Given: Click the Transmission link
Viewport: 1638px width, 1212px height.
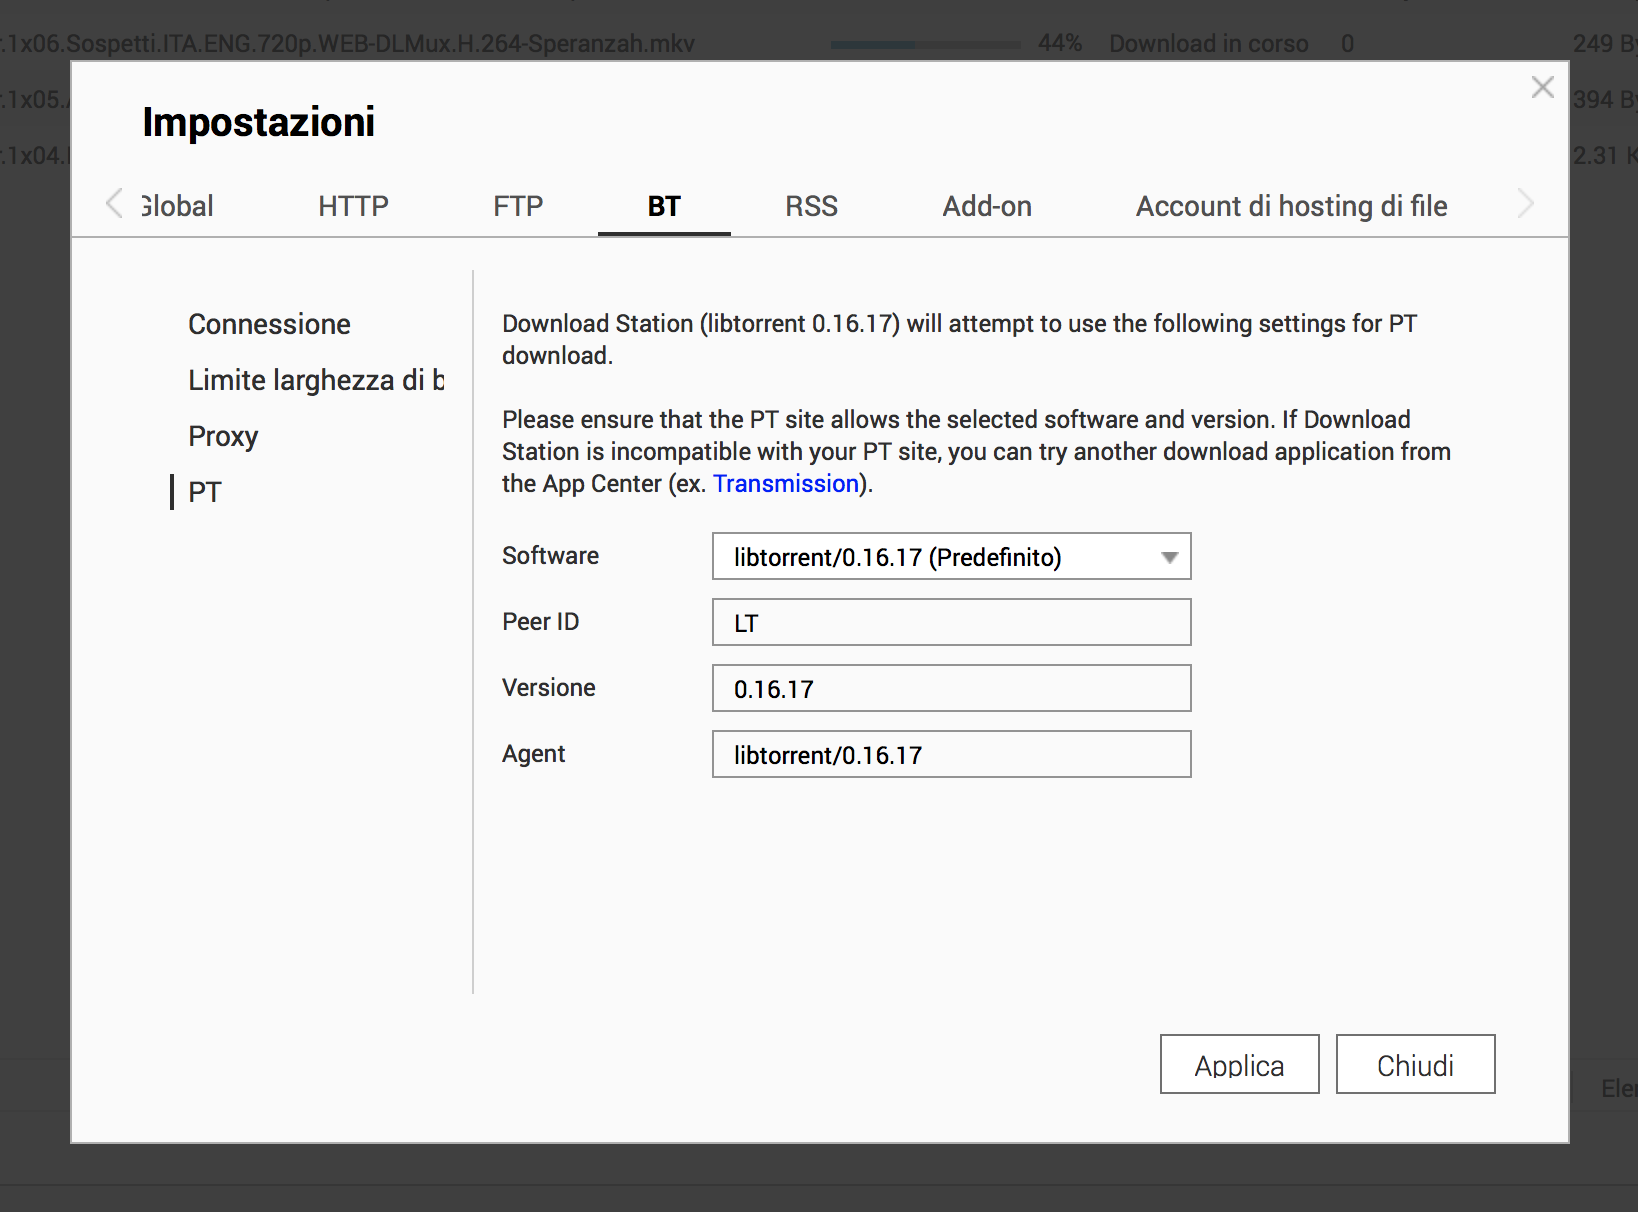Looking at the screenshot, I should point(786,484).
